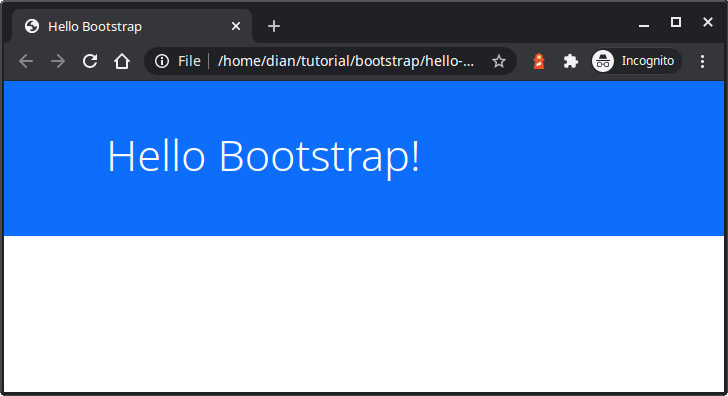
Task: Open the Chrome three-dot menu
Action: (x=702, y=61)
